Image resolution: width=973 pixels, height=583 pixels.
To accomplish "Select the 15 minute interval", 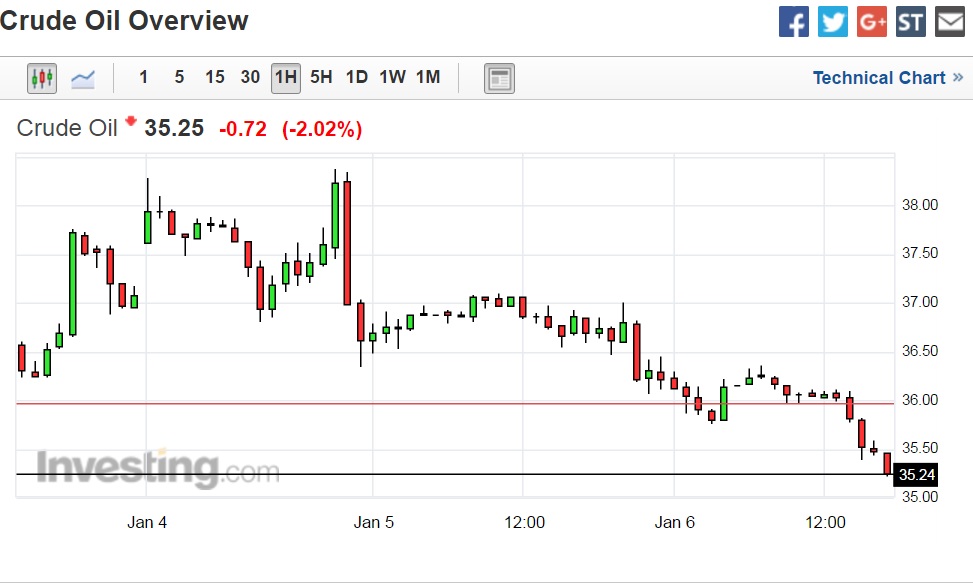I will pyautogui.click(x=215, y=77).
